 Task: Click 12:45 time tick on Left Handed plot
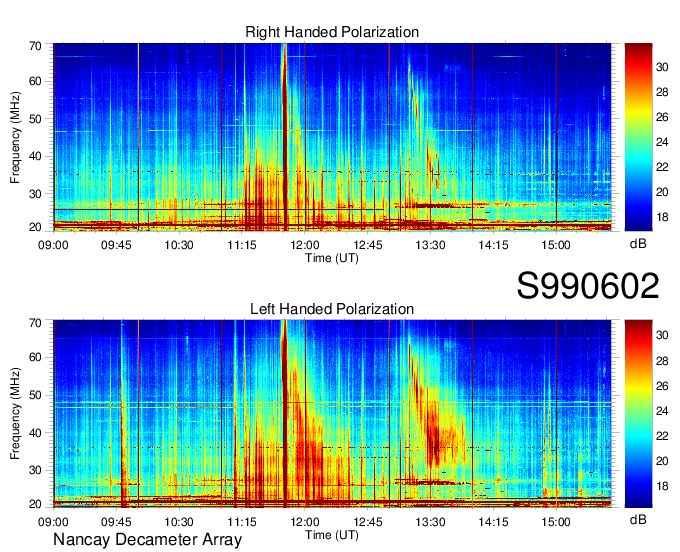point(368,522)
